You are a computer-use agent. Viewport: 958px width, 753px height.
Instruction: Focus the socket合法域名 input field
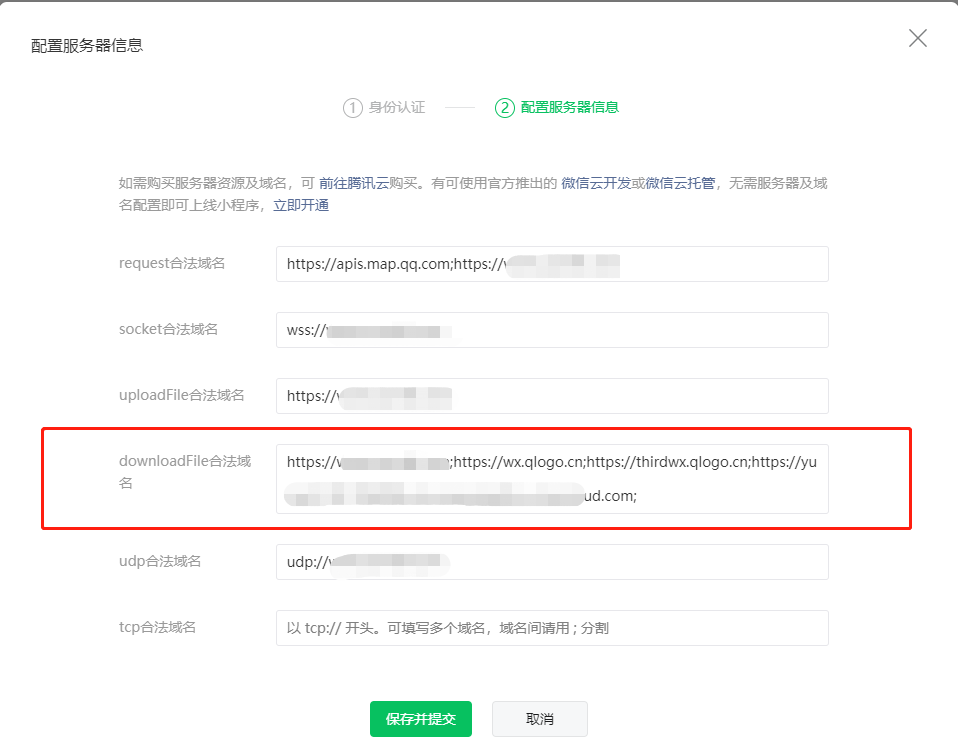[x=552, y=330]
